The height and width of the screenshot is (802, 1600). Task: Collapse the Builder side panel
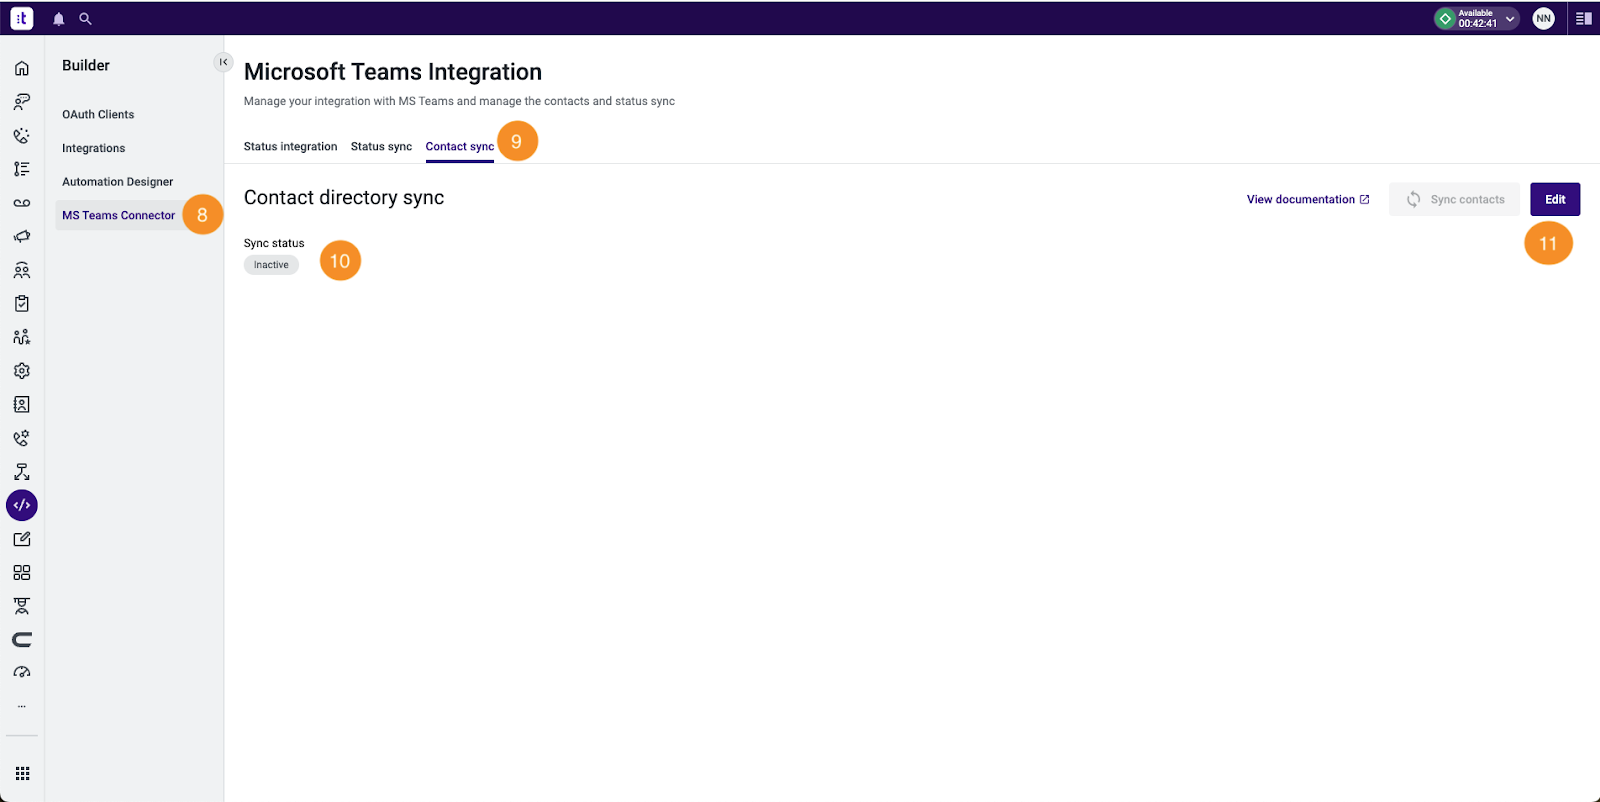click(223, 62)
